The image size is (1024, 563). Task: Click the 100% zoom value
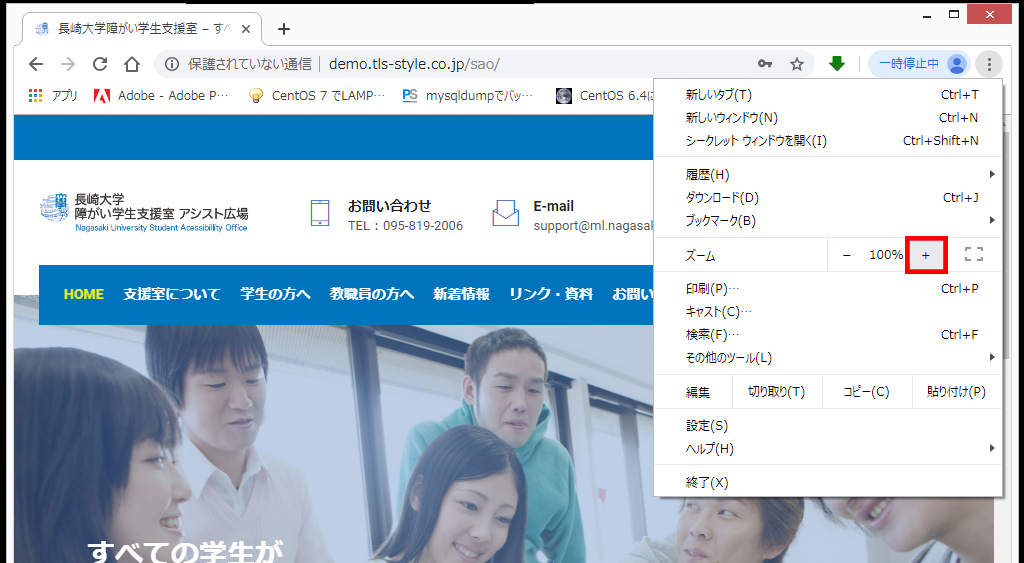click(886, 255)
